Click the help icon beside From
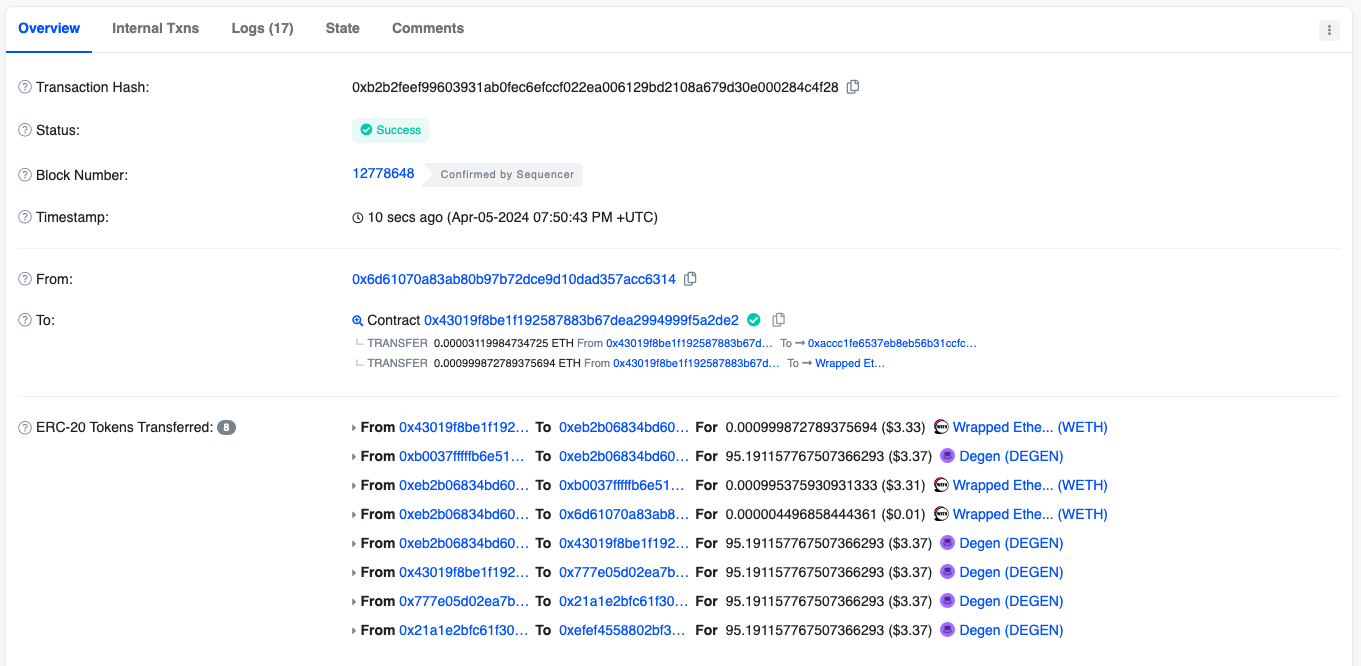Viewport: 1361px width, 666px height. click(x=25, y=280)
